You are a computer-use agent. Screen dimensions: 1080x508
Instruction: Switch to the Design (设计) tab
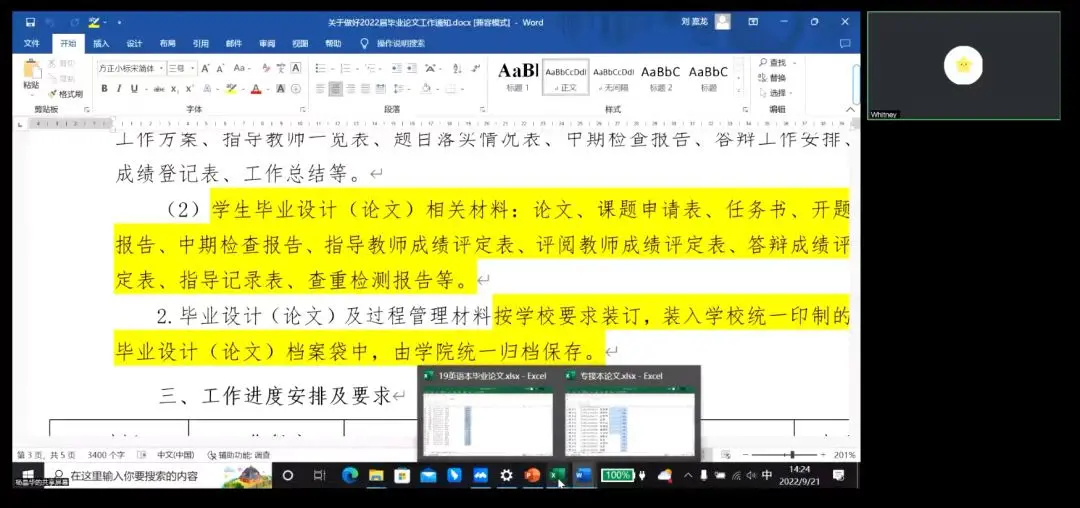pyautogui.click(x=134, y=43)
